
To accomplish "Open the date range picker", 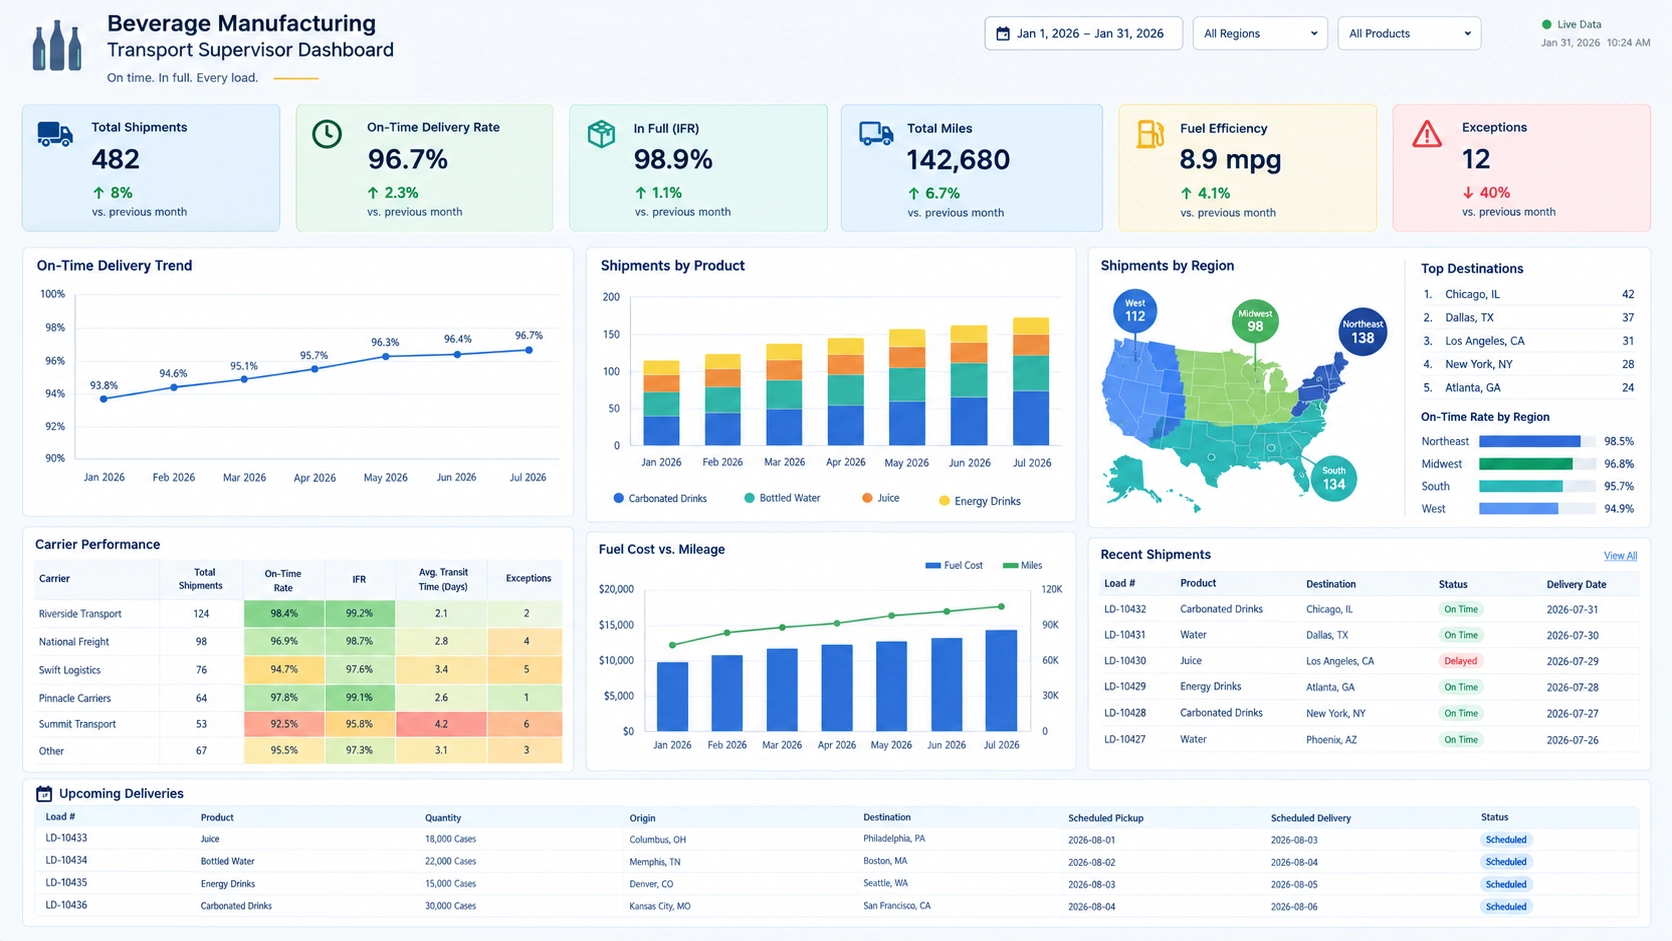I will click(1083, 34).
